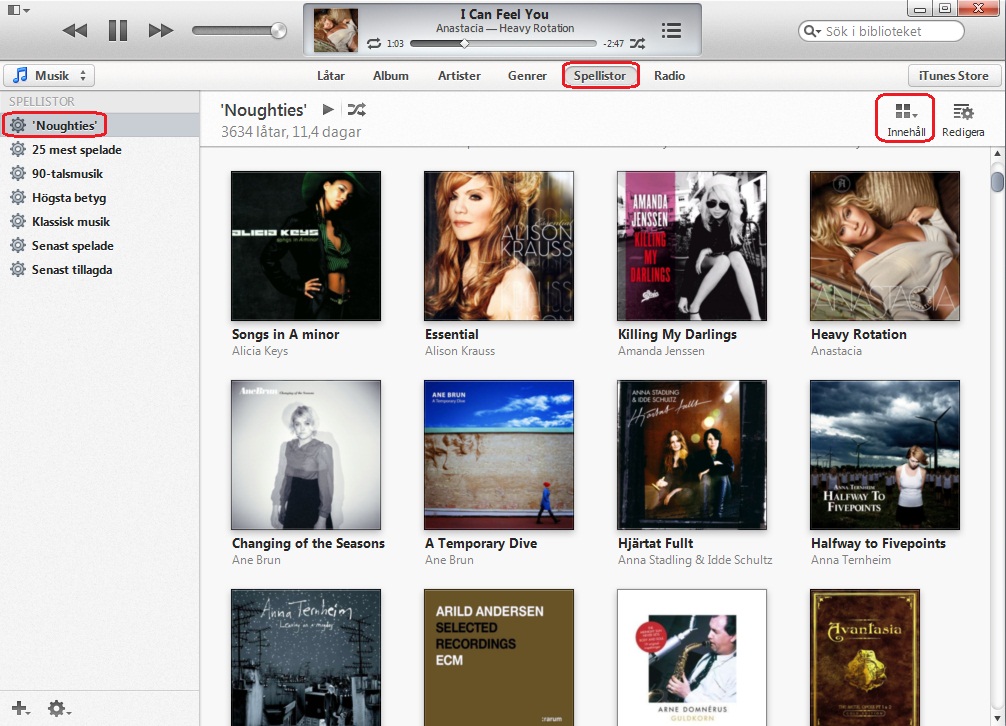Skip to next track with fast-forward button
This screenshot has height=726, width=1006.
(160, 30)
